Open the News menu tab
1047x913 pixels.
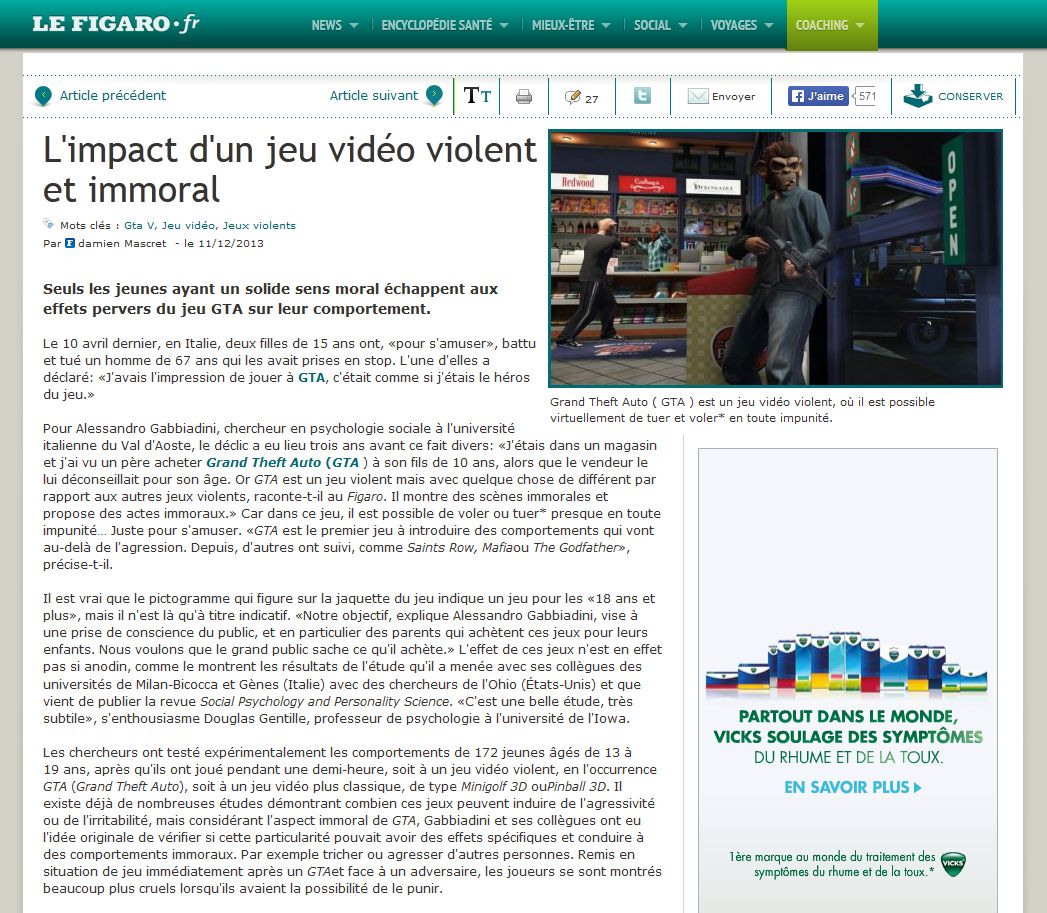coord(327,25)
